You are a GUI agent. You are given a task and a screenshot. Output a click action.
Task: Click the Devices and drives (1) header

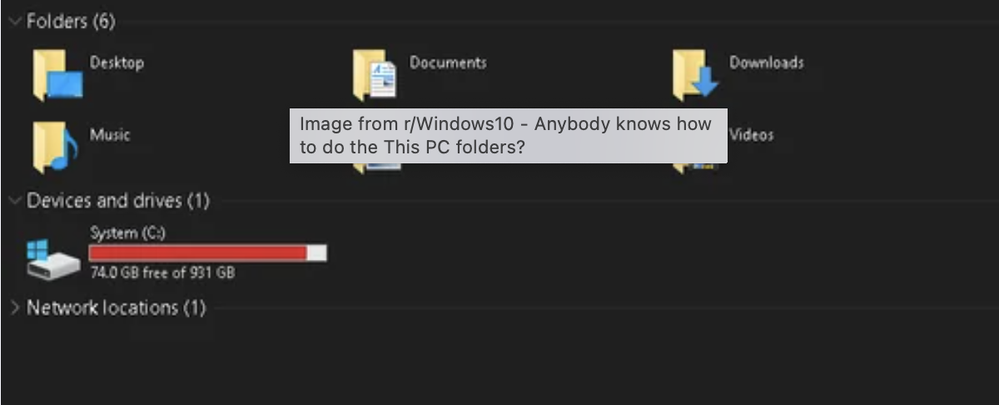118,201
